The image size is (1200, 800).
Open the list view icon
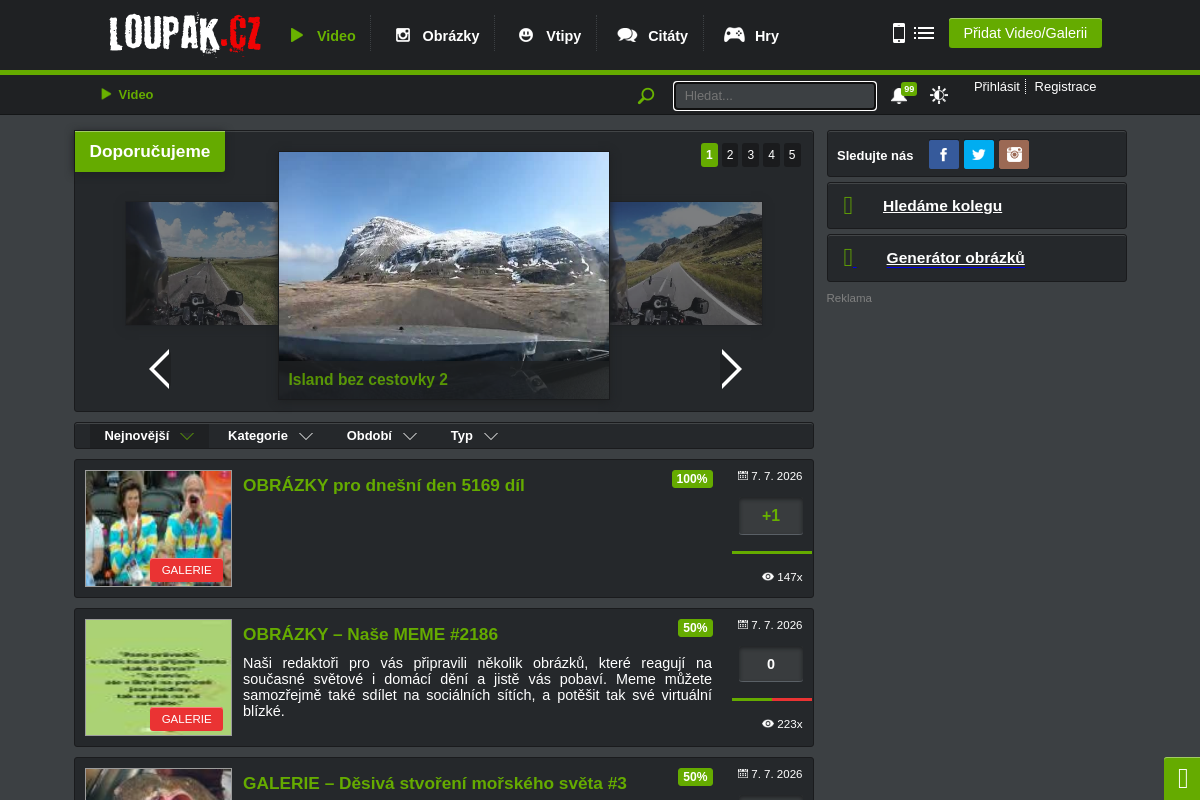[924, 33]
